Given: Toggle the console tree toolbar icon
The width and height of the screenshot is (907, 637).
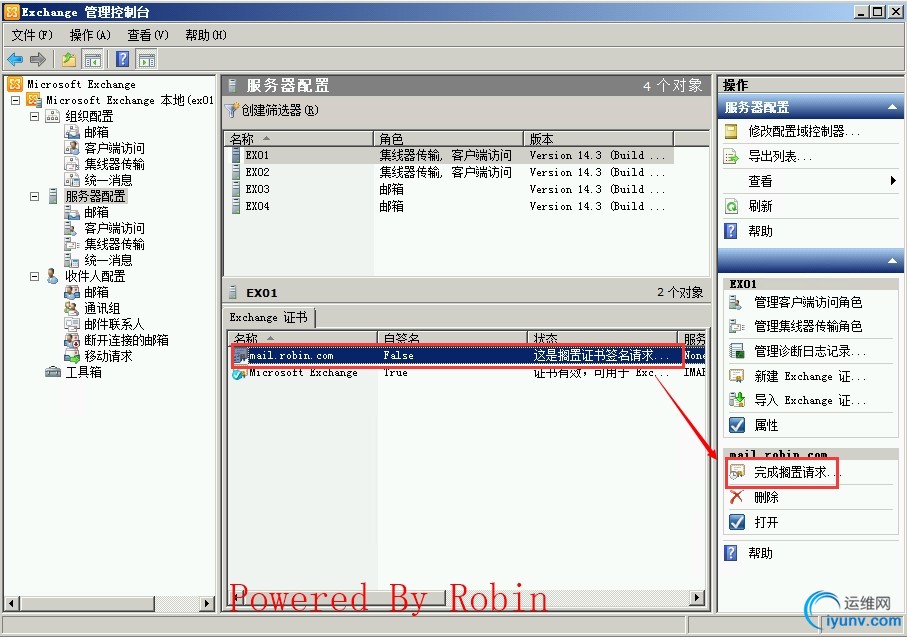Looking at the screenshot, I should pos(93,59).
